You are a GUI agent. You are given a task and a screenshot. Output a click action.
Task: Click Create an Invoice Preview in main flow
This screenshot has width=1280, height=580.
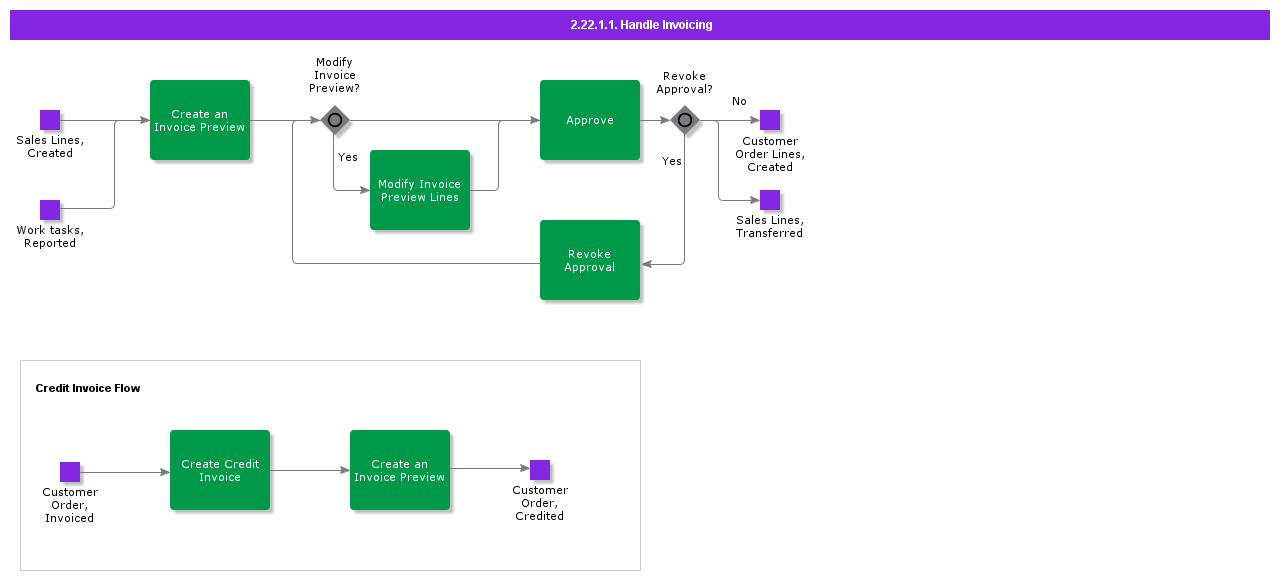tap(200, 120)
